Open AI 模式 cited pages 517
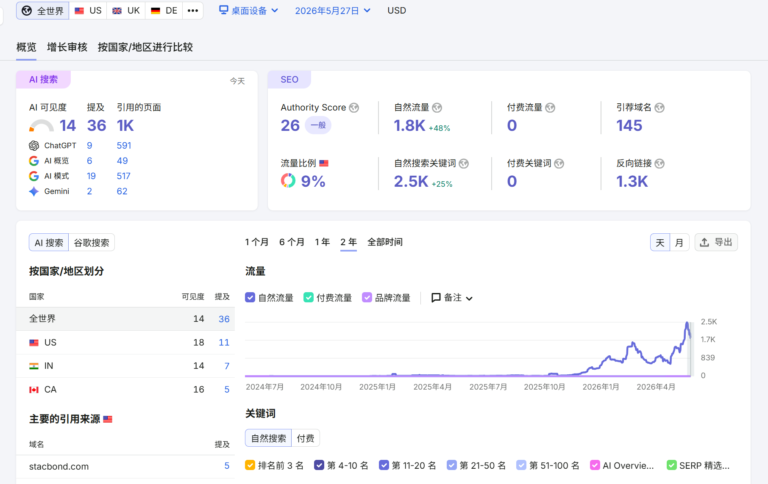The width and height of the screenshot is (768, 484). [123, 176]
